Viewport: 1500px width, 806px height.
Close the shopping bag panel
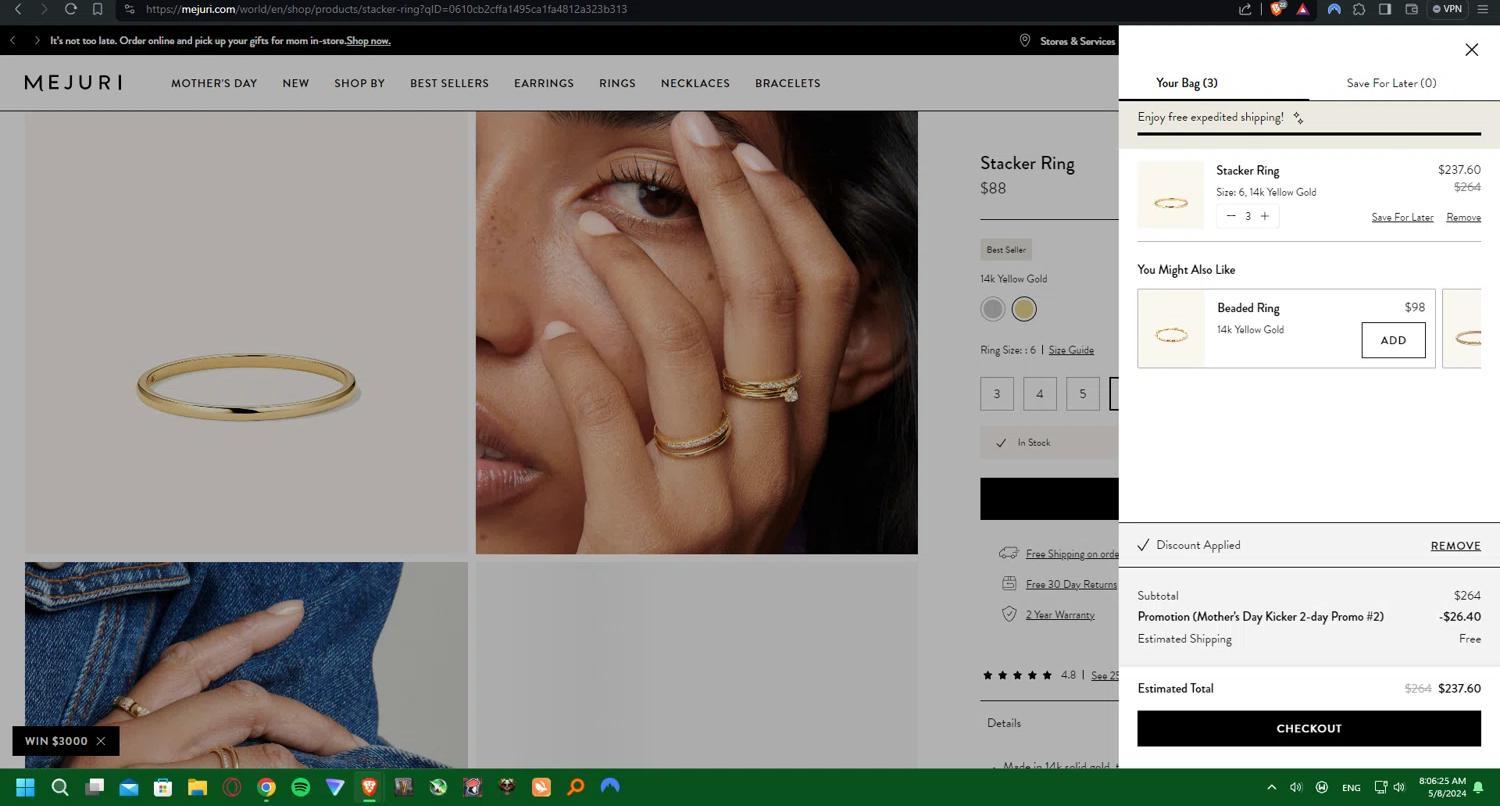pyautogui.click(x=1471, y=50)
